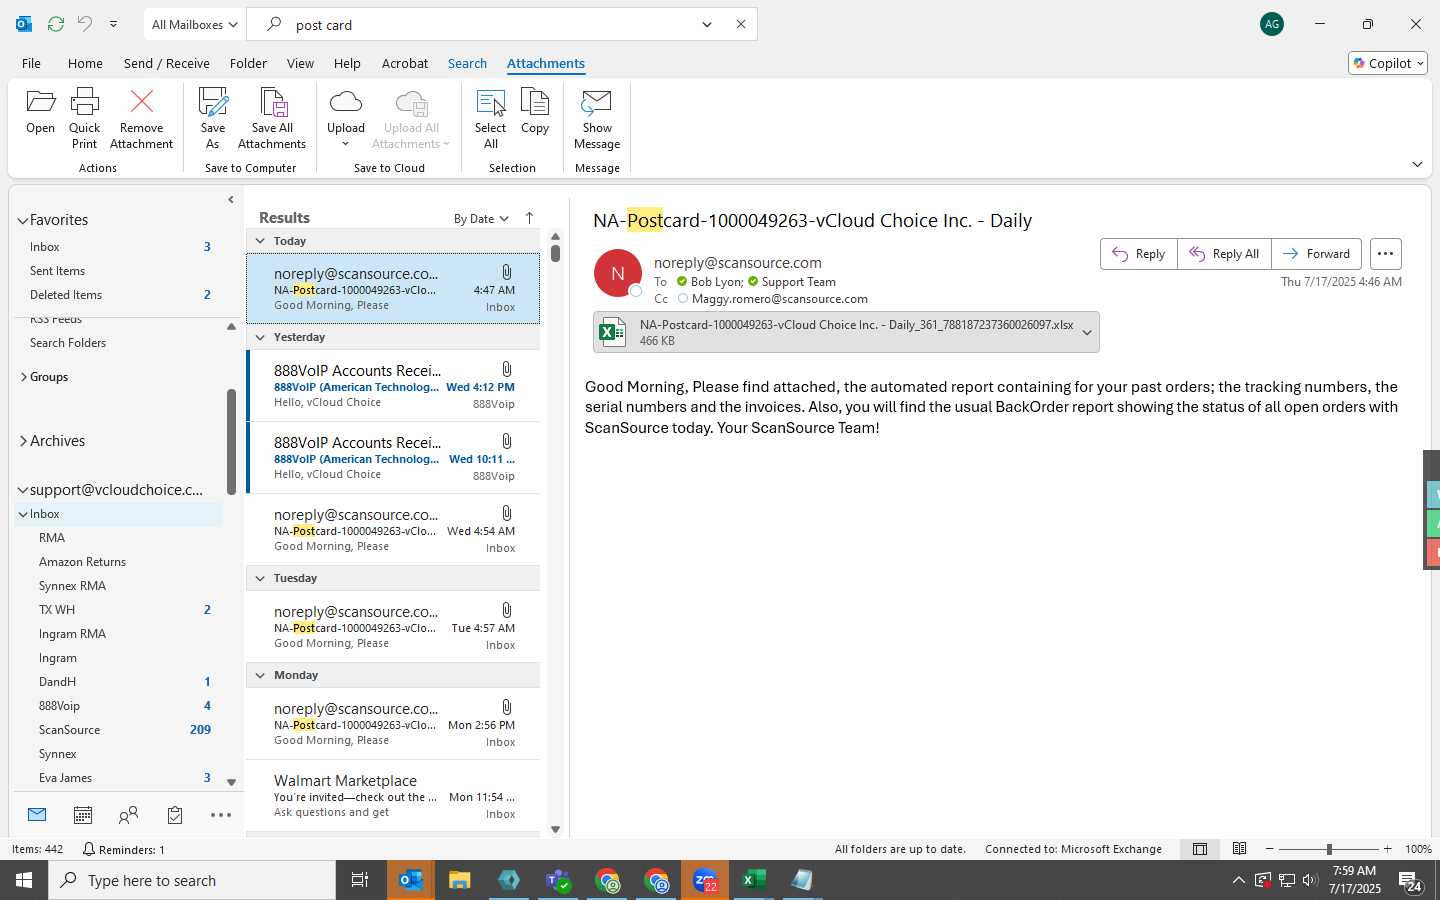The height and width of the screenshot is (900, 1440).
Task: Choose Save As for the attachment
Action: click(x=213, y=118)
